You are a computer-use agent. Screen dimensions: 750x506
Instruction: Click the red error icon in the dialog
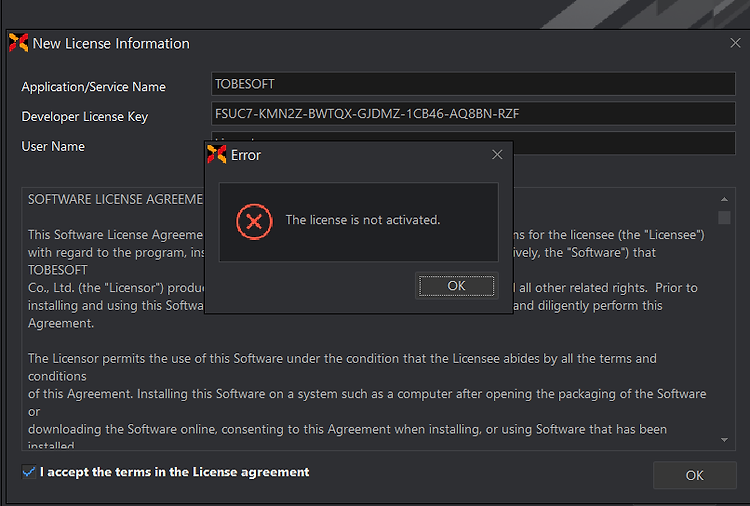click(254, 221)
